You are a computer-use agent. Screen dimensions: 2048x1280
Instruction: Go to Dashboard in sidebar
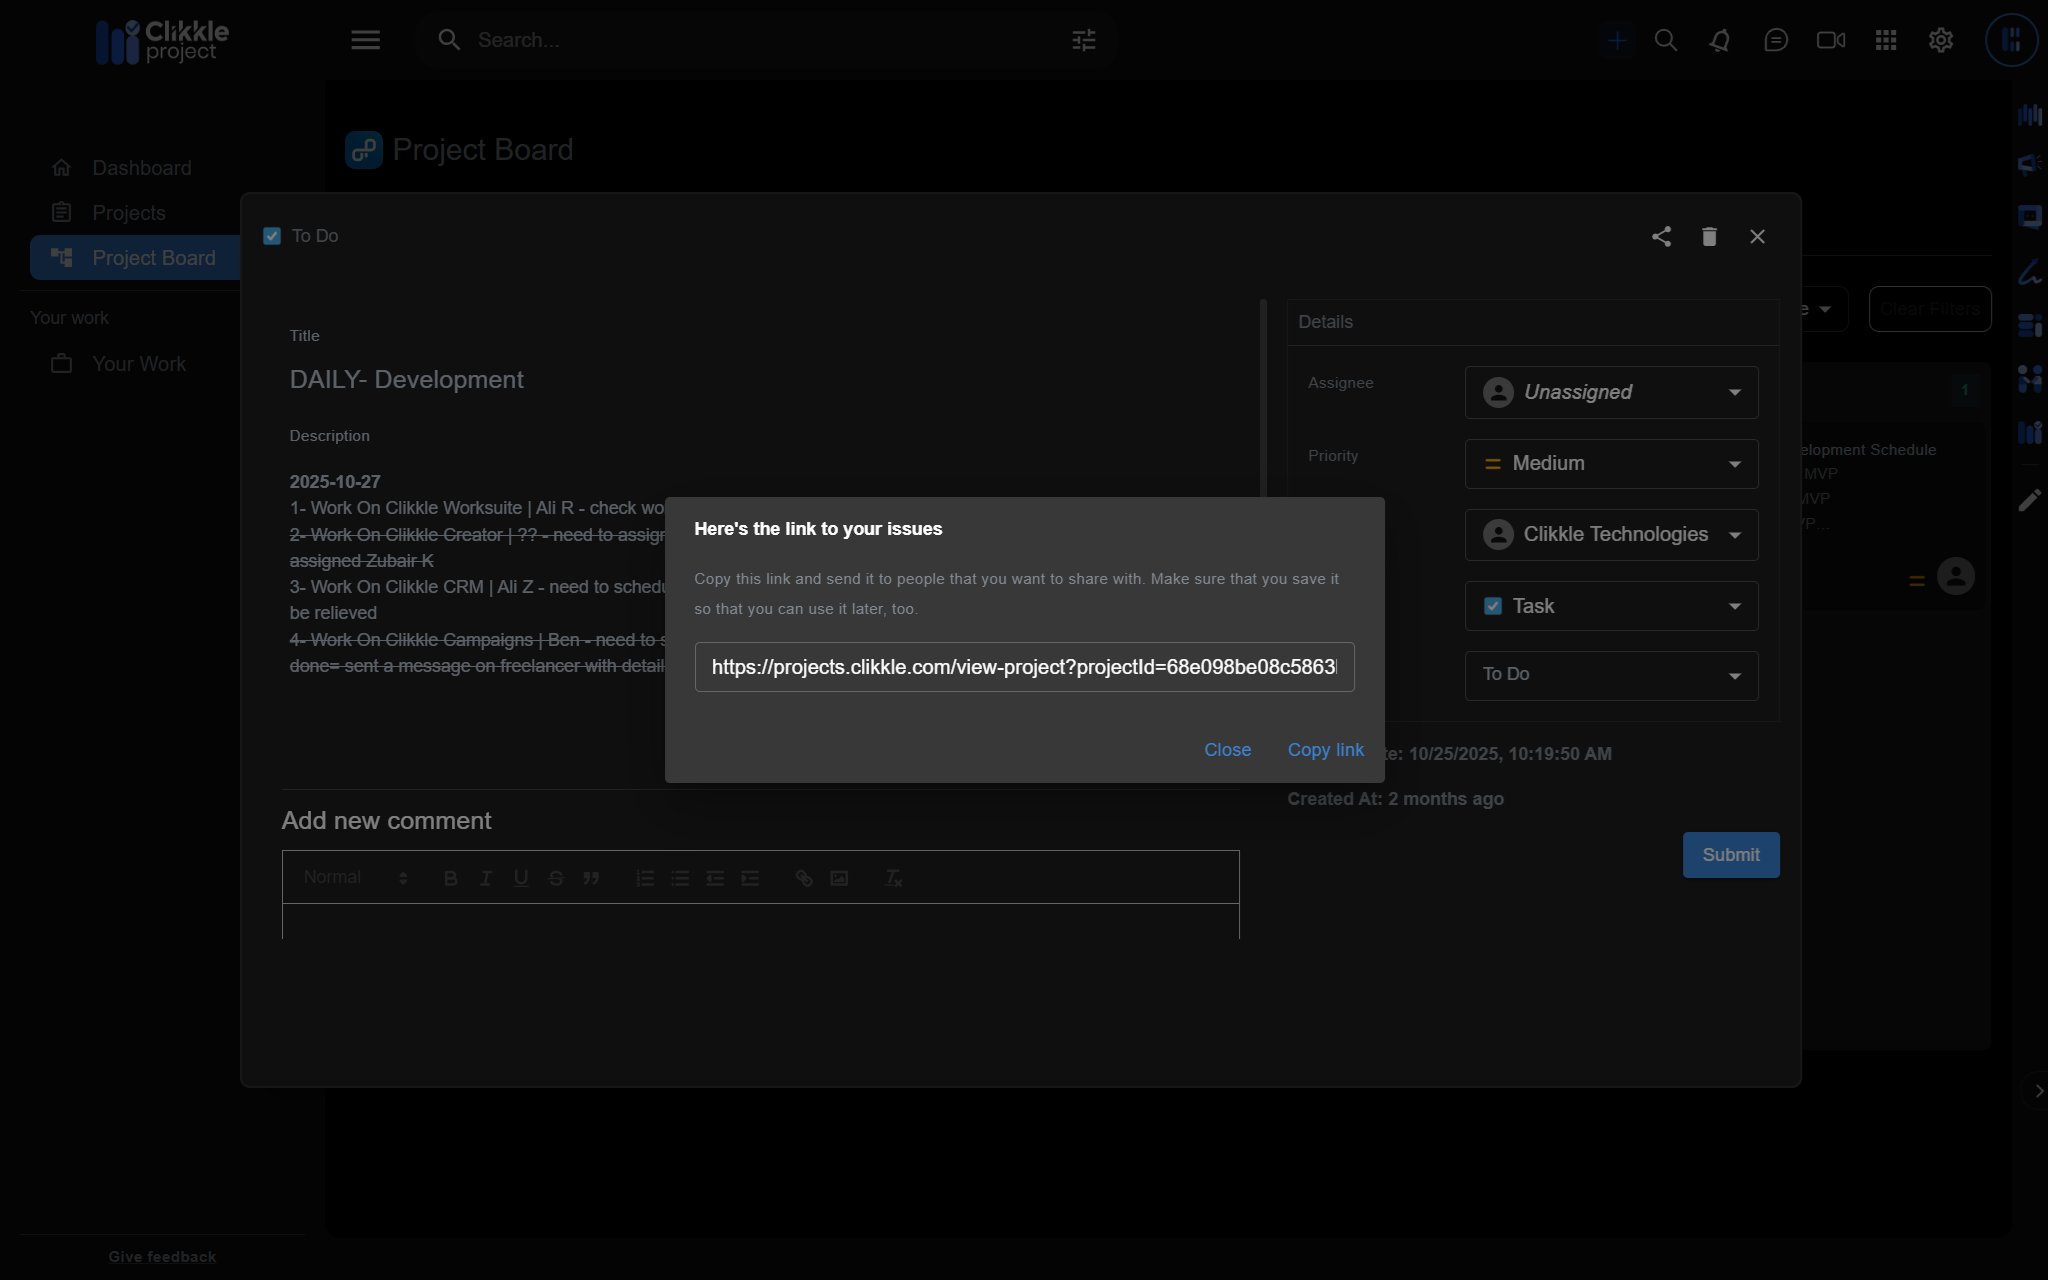click(141, 168)
